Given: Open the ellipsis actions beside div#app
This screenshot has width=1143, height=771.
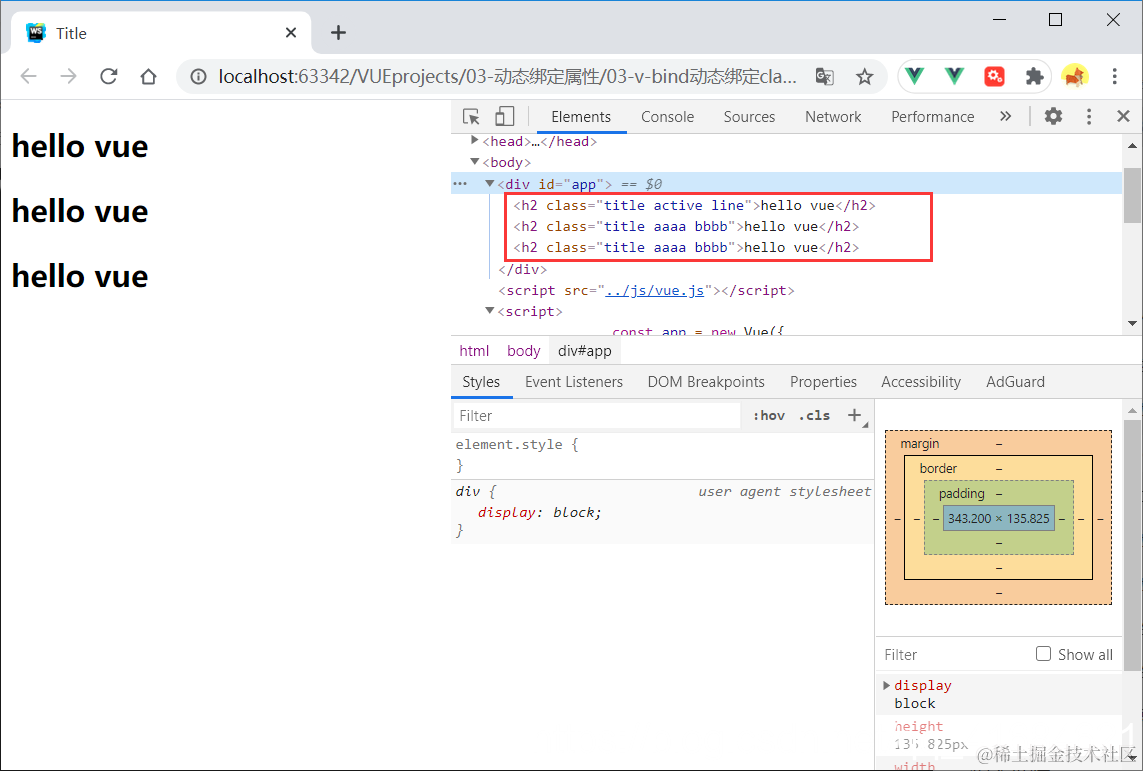Looking at the screenshot, I should pyautogui.click(x=460, y=184).
